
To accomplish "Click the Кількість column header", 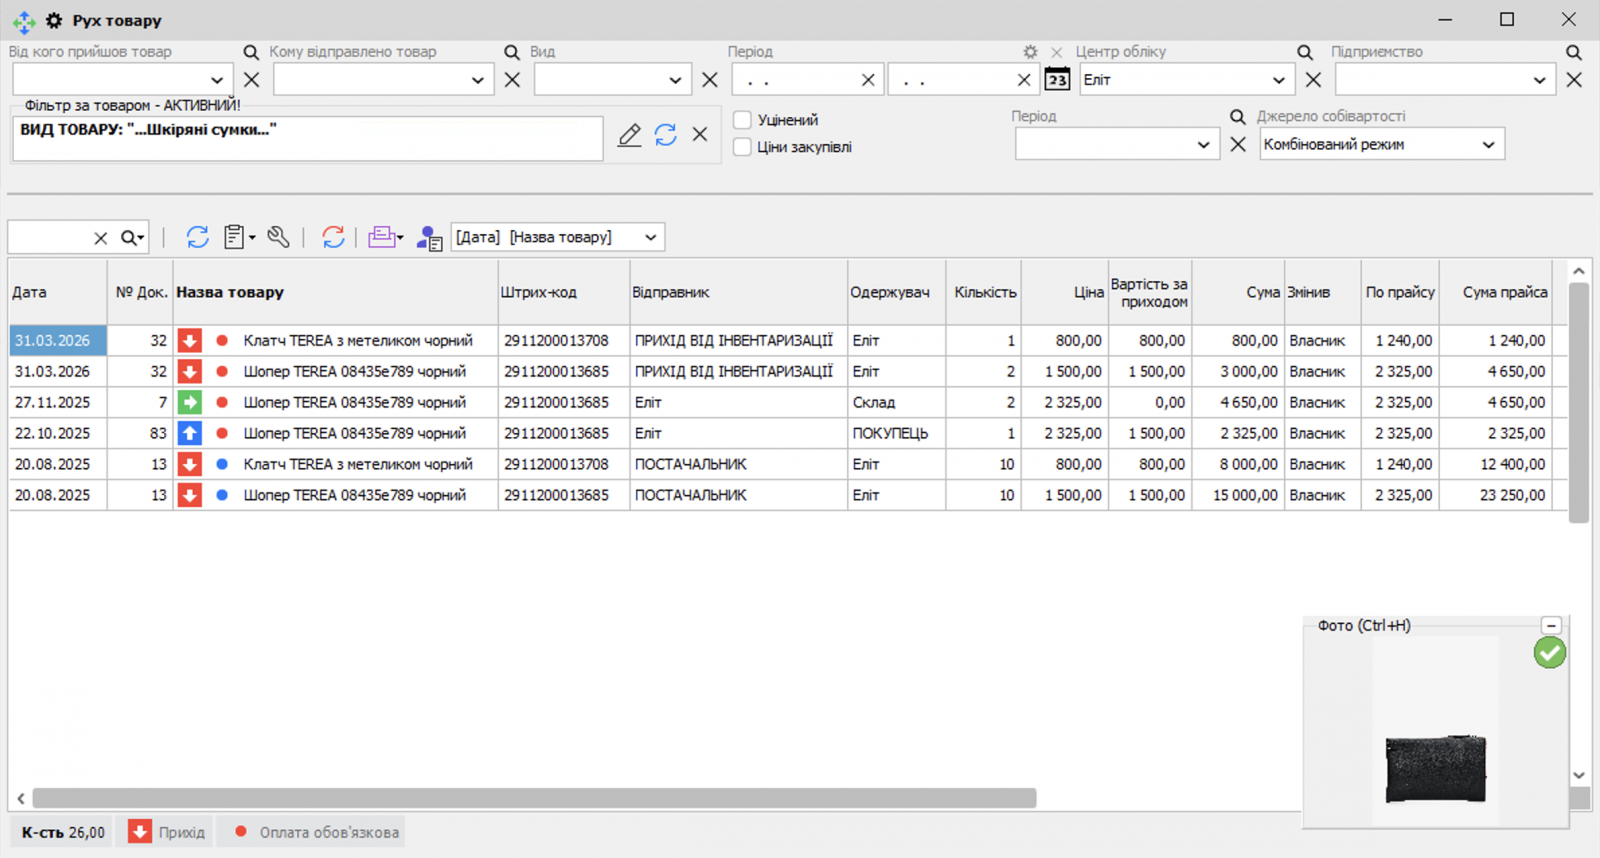I will (x=984, y=292).
